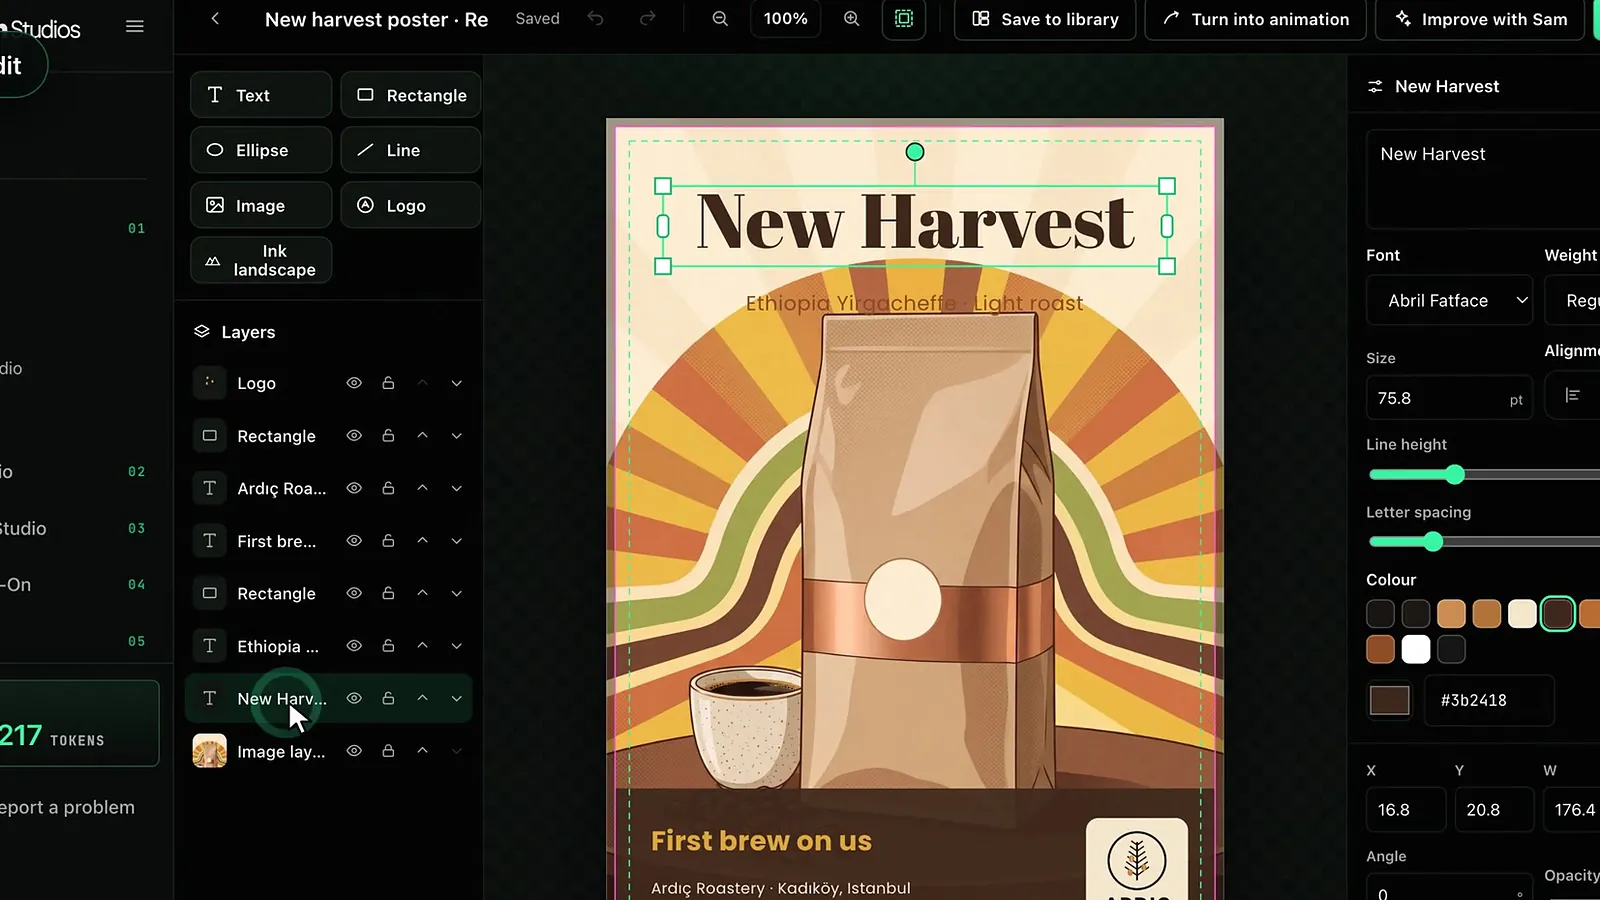Lock the New Harv... layer
The height and width of the screenshot is (900, 1600).
[x=388, y=698]
